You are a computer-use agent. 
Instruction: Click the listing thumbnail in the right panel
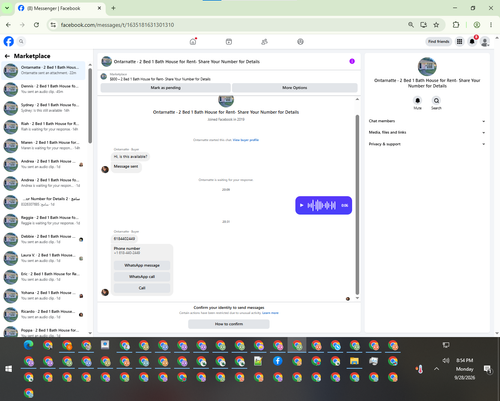click(427, 66)
